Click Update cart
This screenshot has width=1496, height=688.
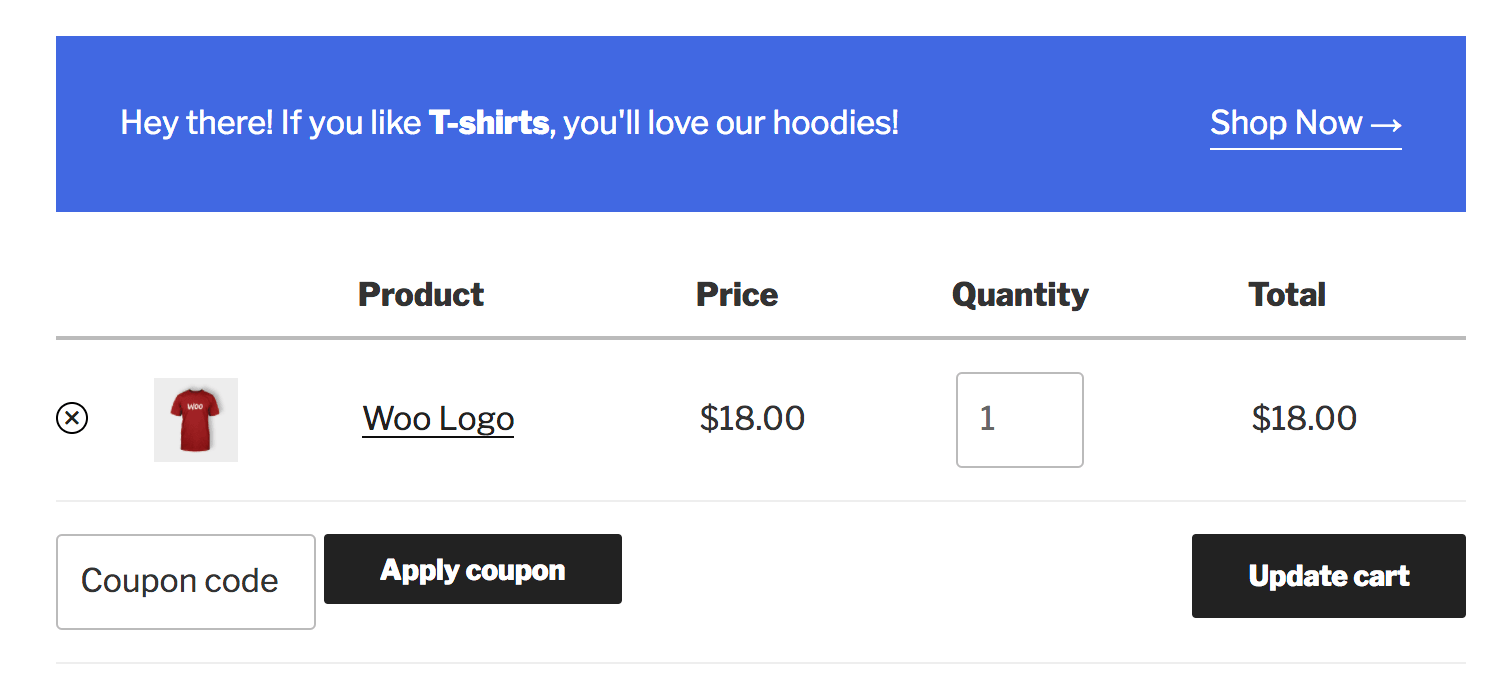tap(1328, 576)
